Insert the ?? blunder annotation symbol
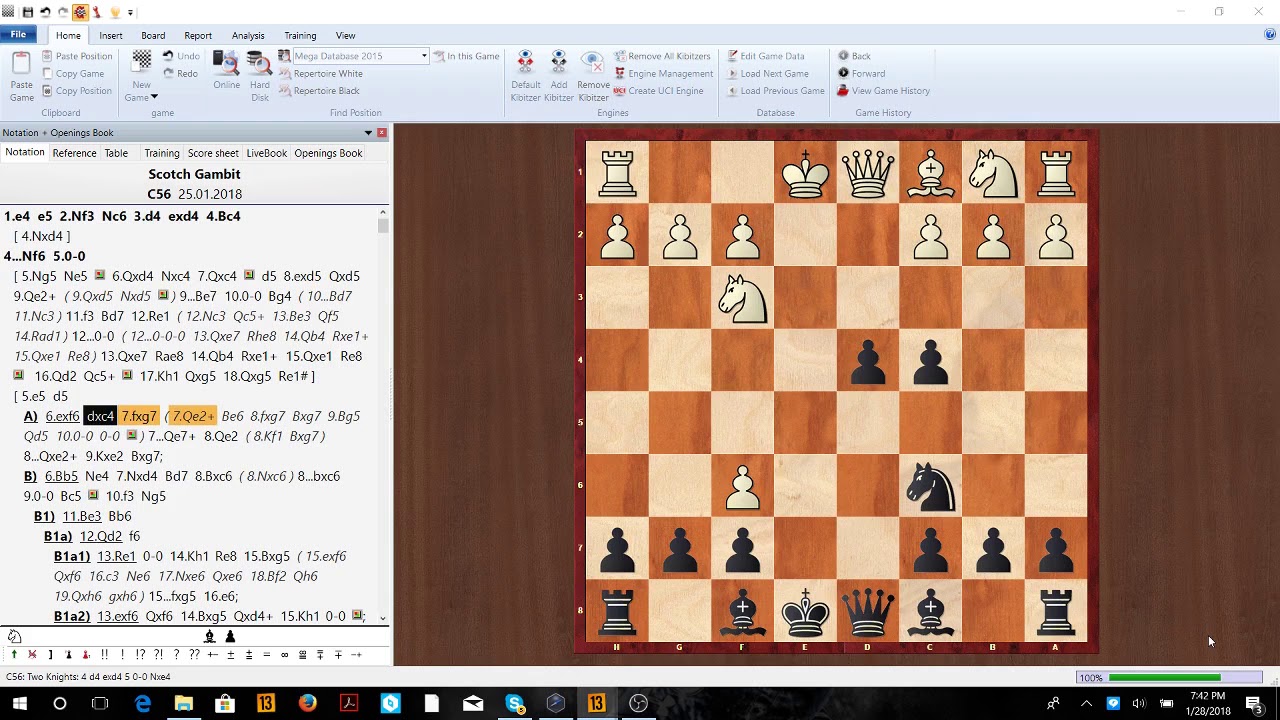The height and width of the screenshot is (720, 1280). click(x=194, y=655)
